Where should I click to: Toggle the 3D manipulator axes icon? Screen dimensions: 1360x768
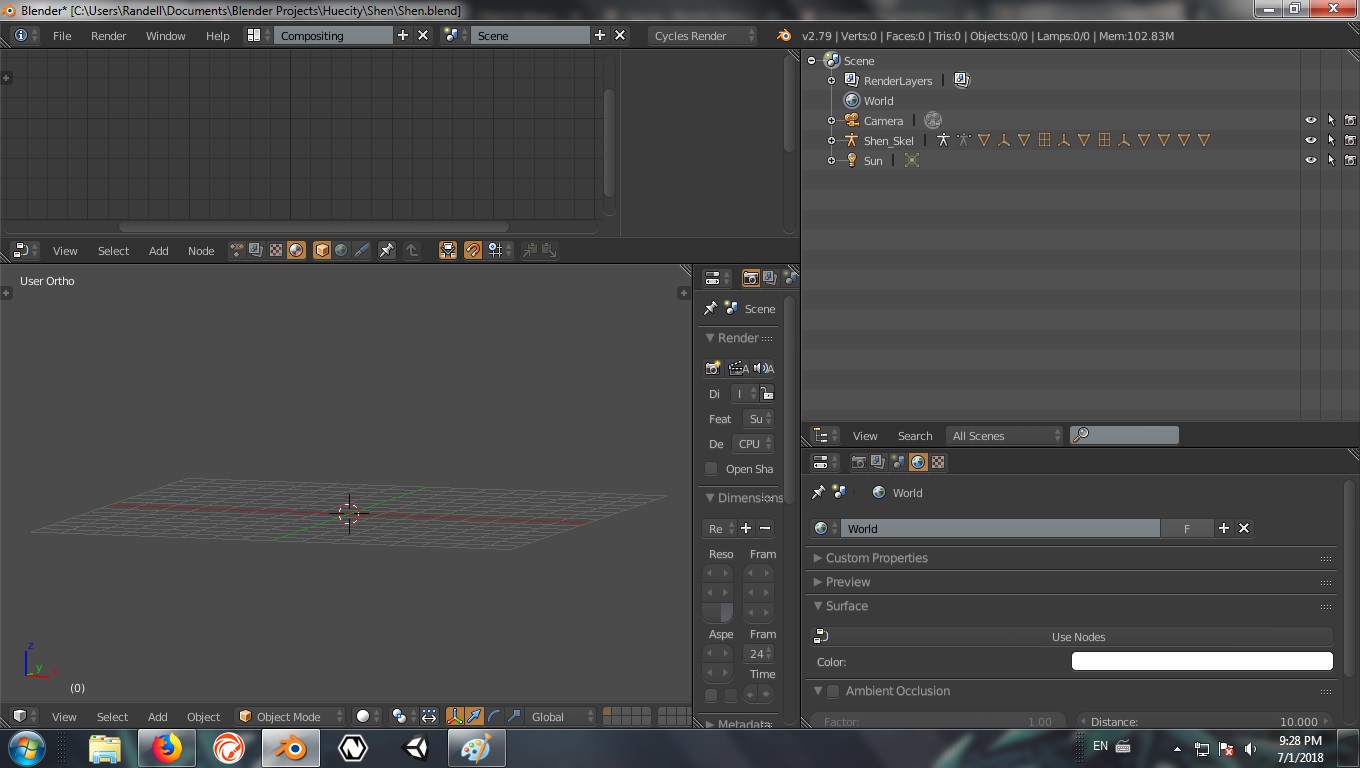pos(455,716)
